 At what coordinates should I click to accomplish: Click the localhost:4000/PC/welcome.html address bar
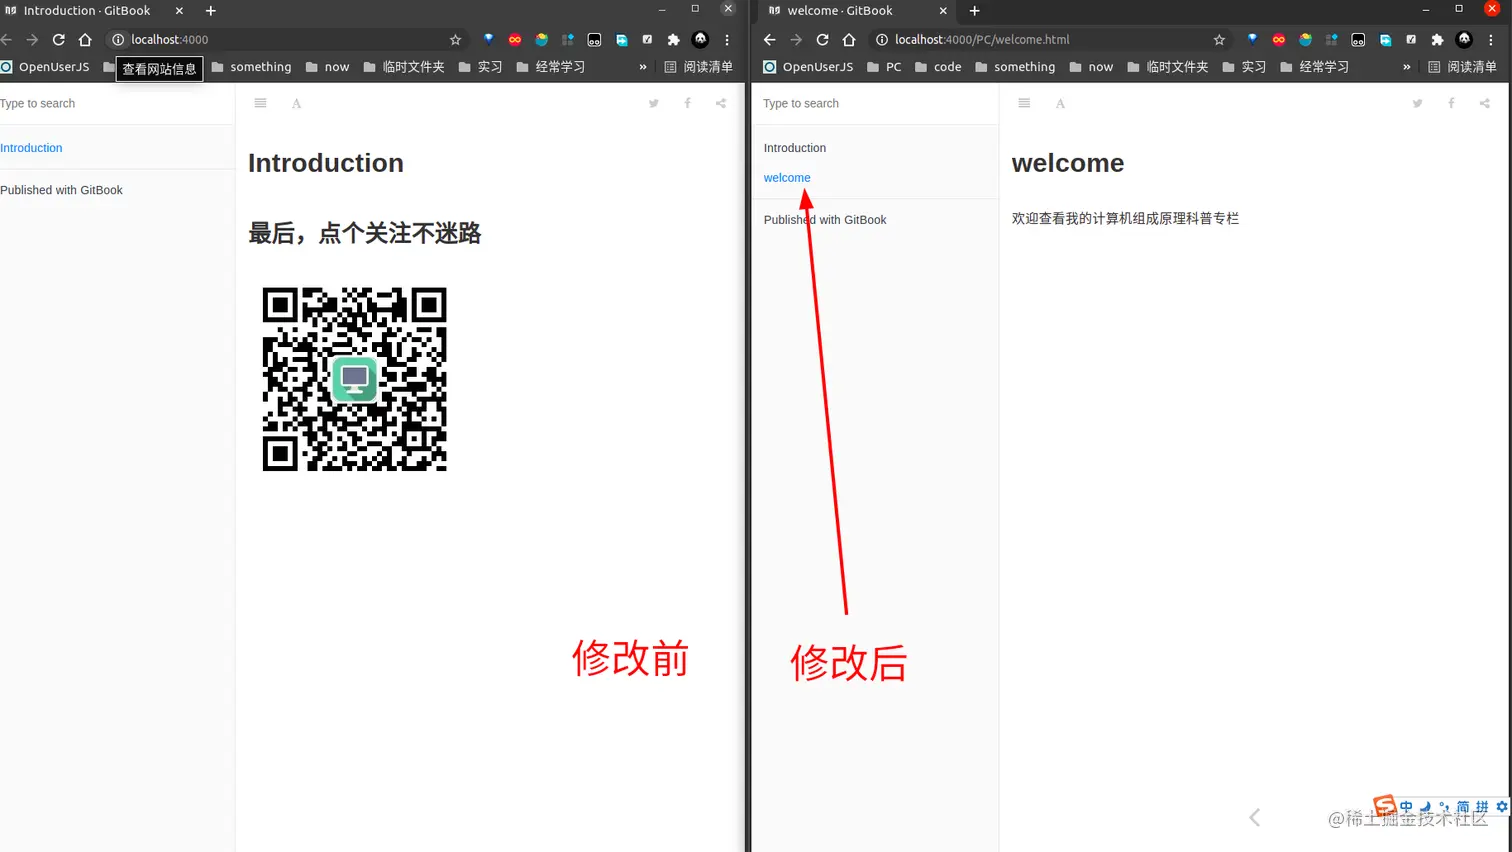tap(1050, 40)
